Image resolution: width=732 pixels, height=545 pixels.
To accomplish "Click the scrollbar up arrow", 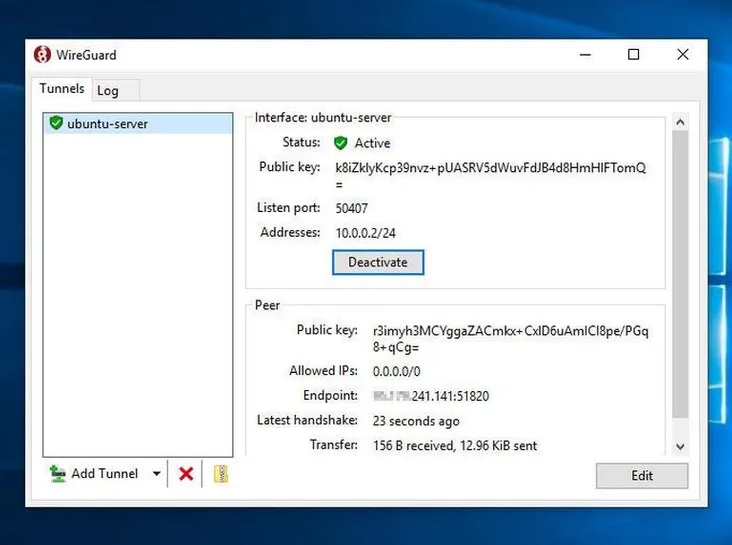I will pos(680,122).
